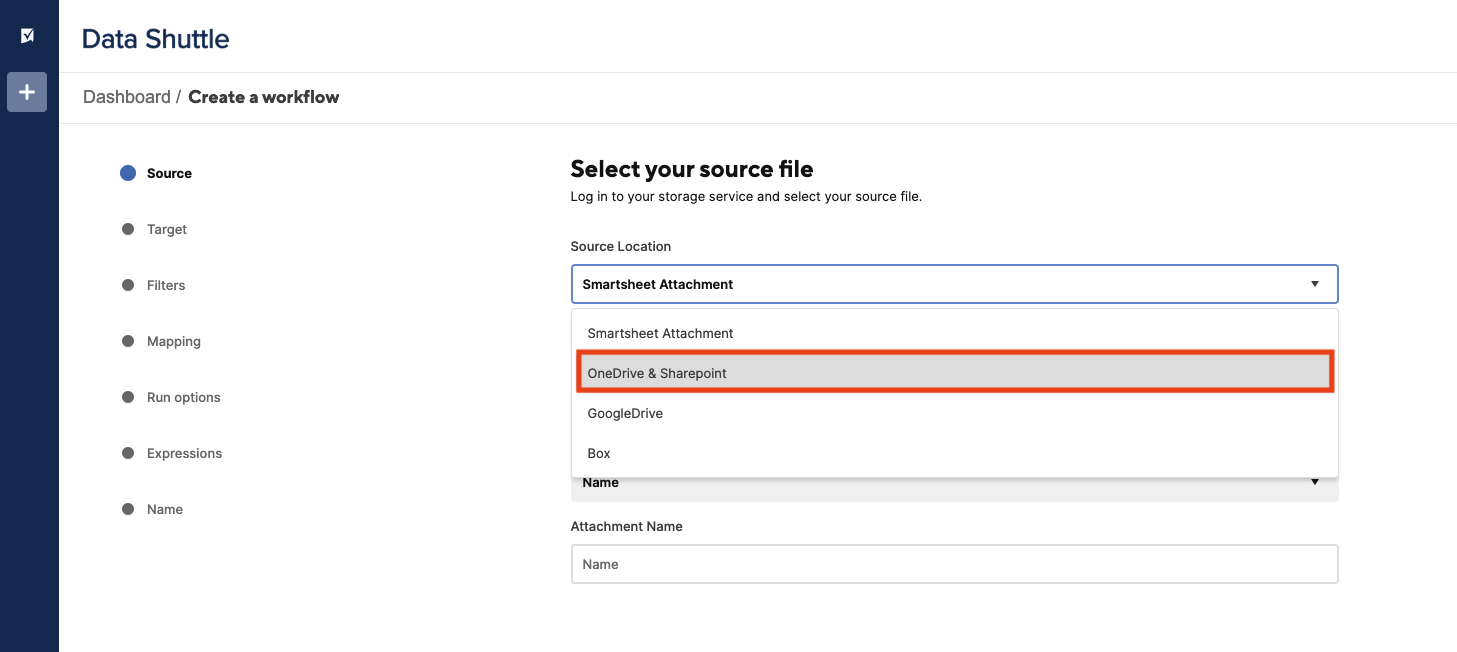This screenshot has width=1457, height=652.
Task: Click the Data Shuttle checkmark logo icon
Action: pos(26,33)
